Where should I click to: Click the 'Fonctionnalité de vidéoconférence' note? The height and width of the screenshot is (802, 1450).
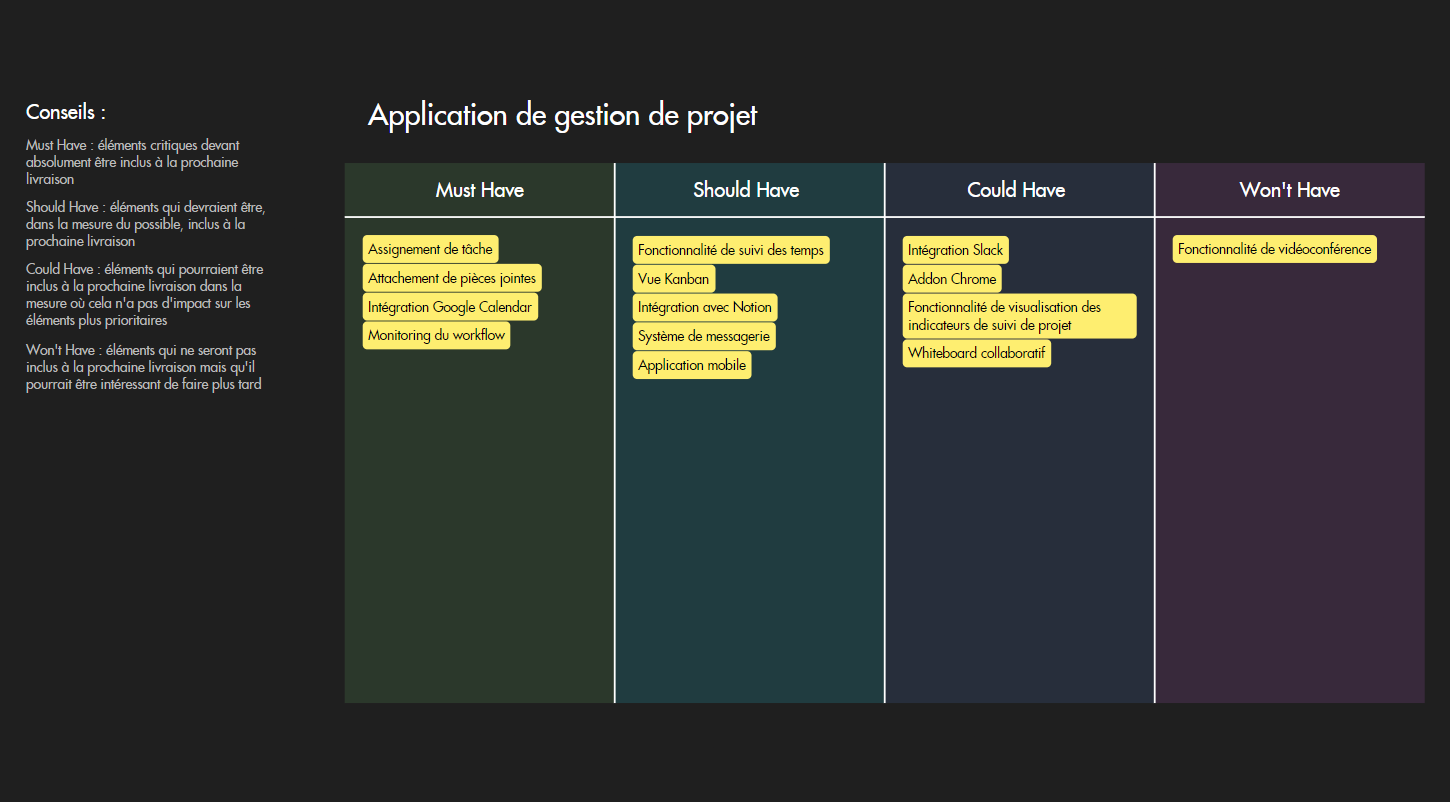pyautogui.click(x=1274, y=249)
